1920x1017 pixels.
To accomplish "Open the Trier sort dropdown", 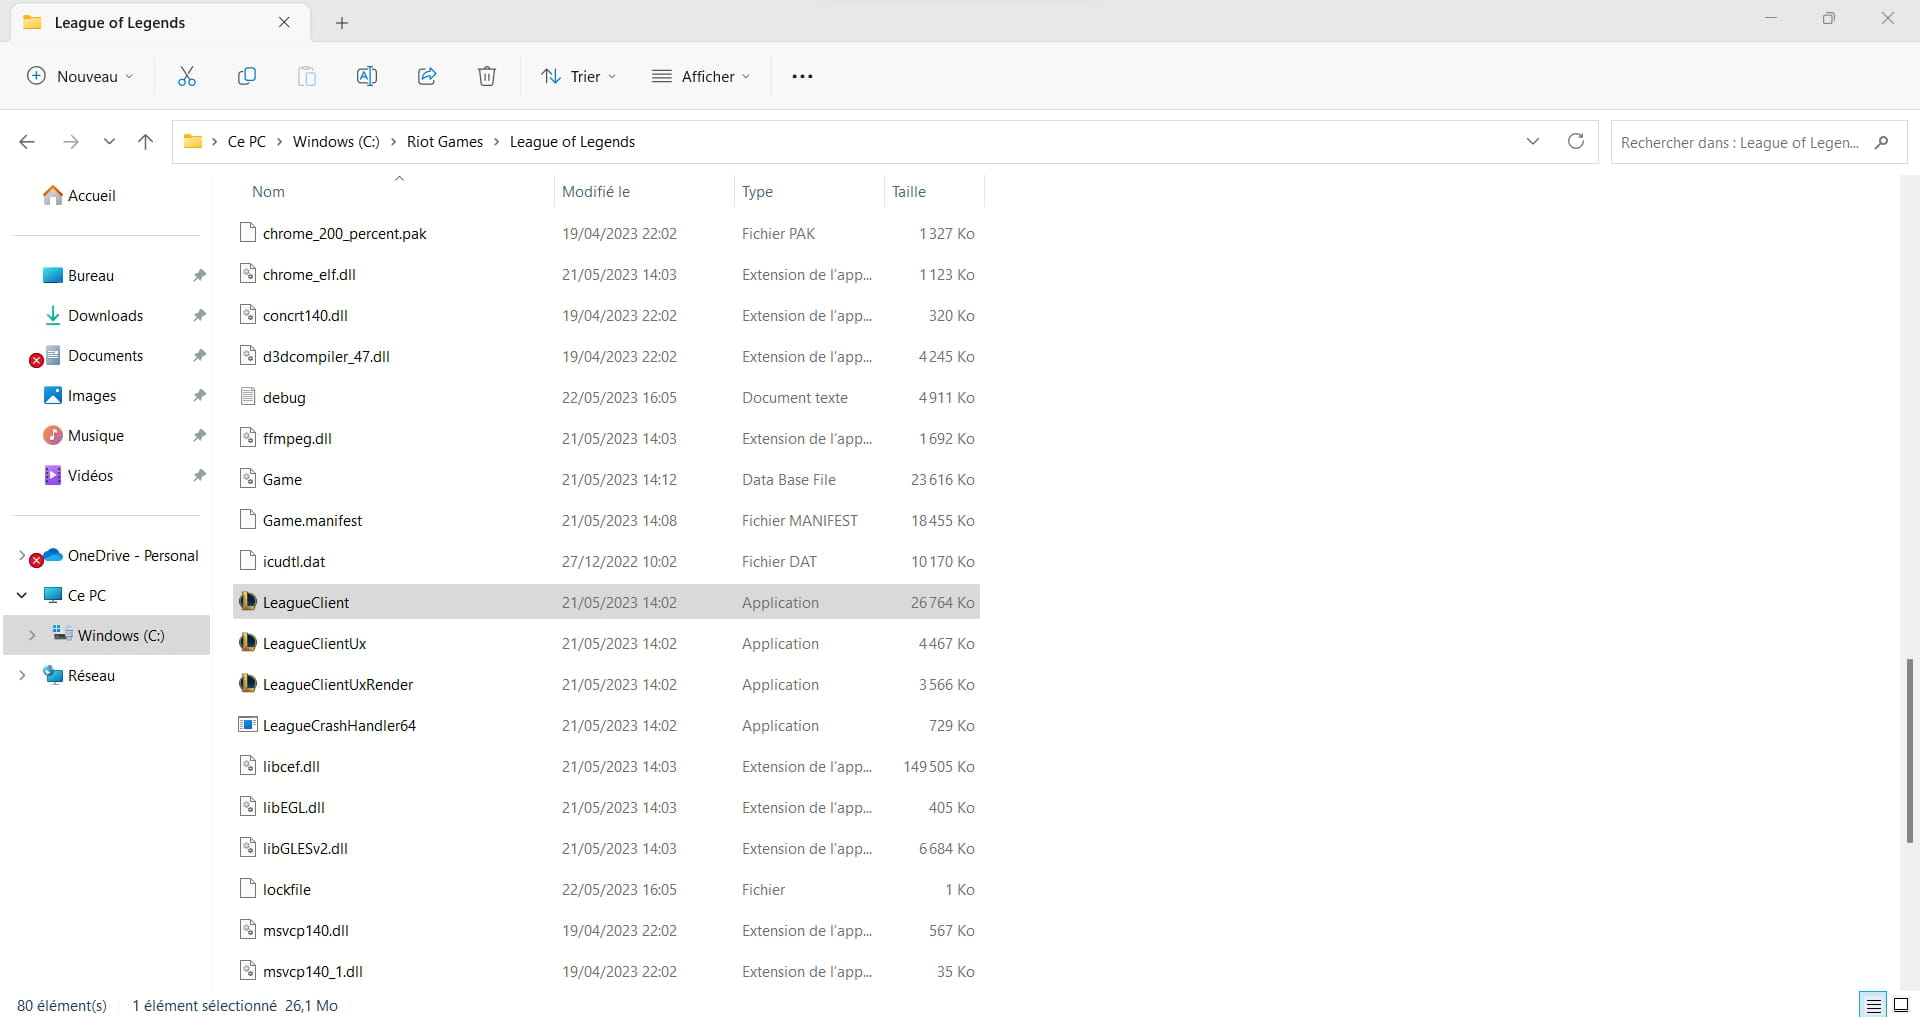I will click(x=579, y=76).
